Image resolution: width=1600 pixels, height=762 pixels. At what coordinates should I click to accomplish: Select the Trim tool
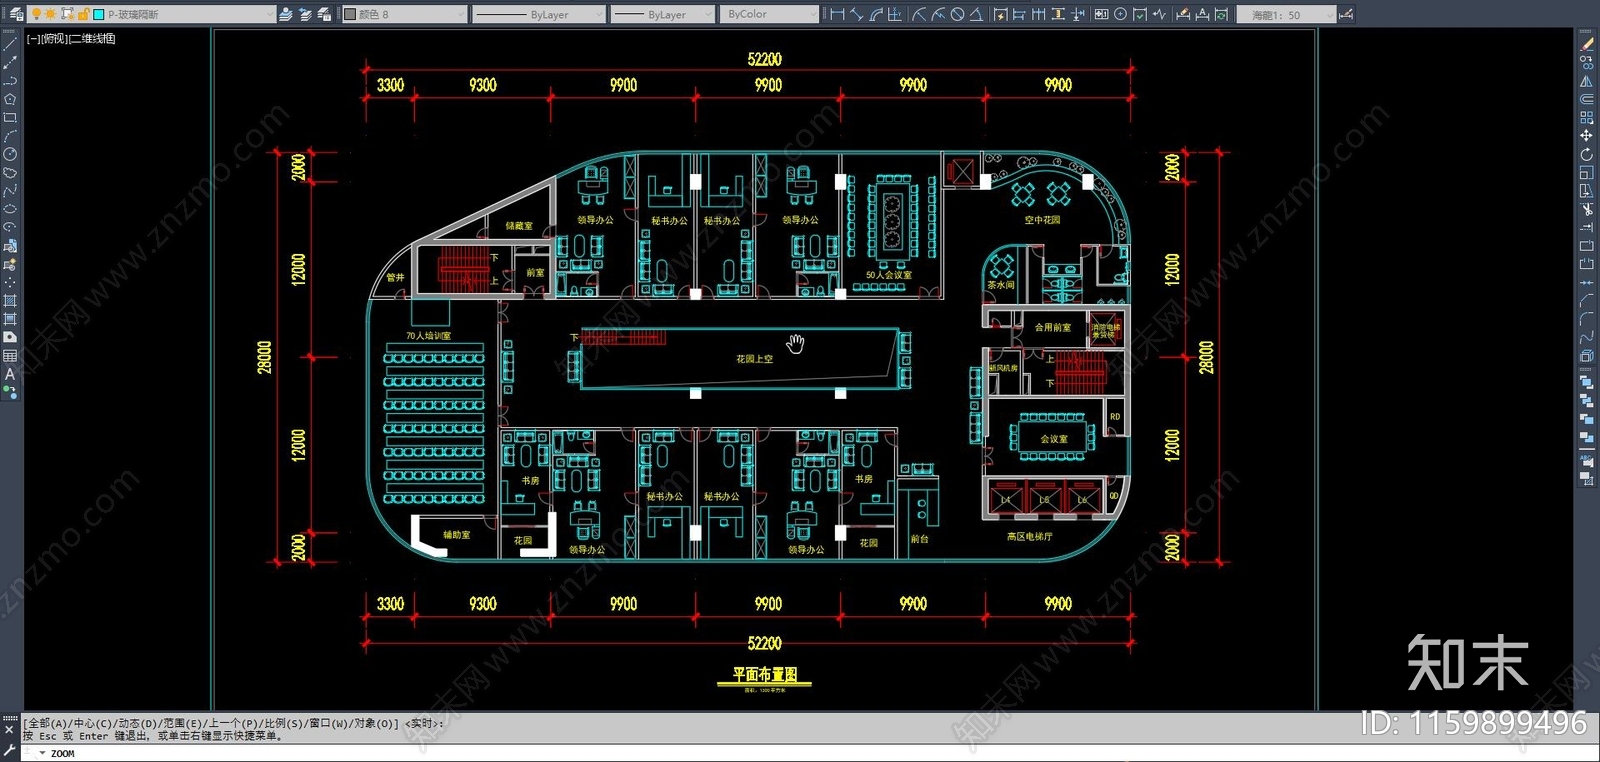(x=1586, y=209)
